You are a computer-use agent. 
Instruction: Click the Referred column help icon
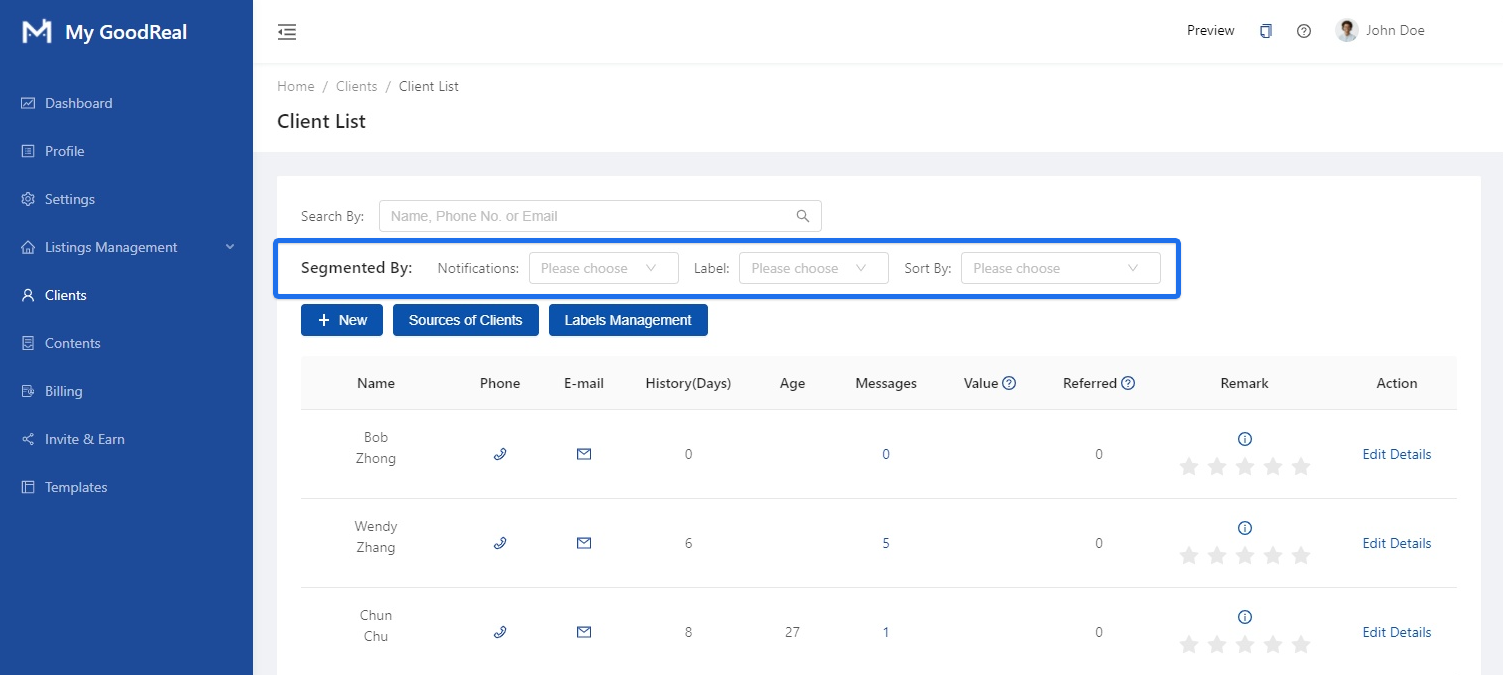[x=1128, y=383]
